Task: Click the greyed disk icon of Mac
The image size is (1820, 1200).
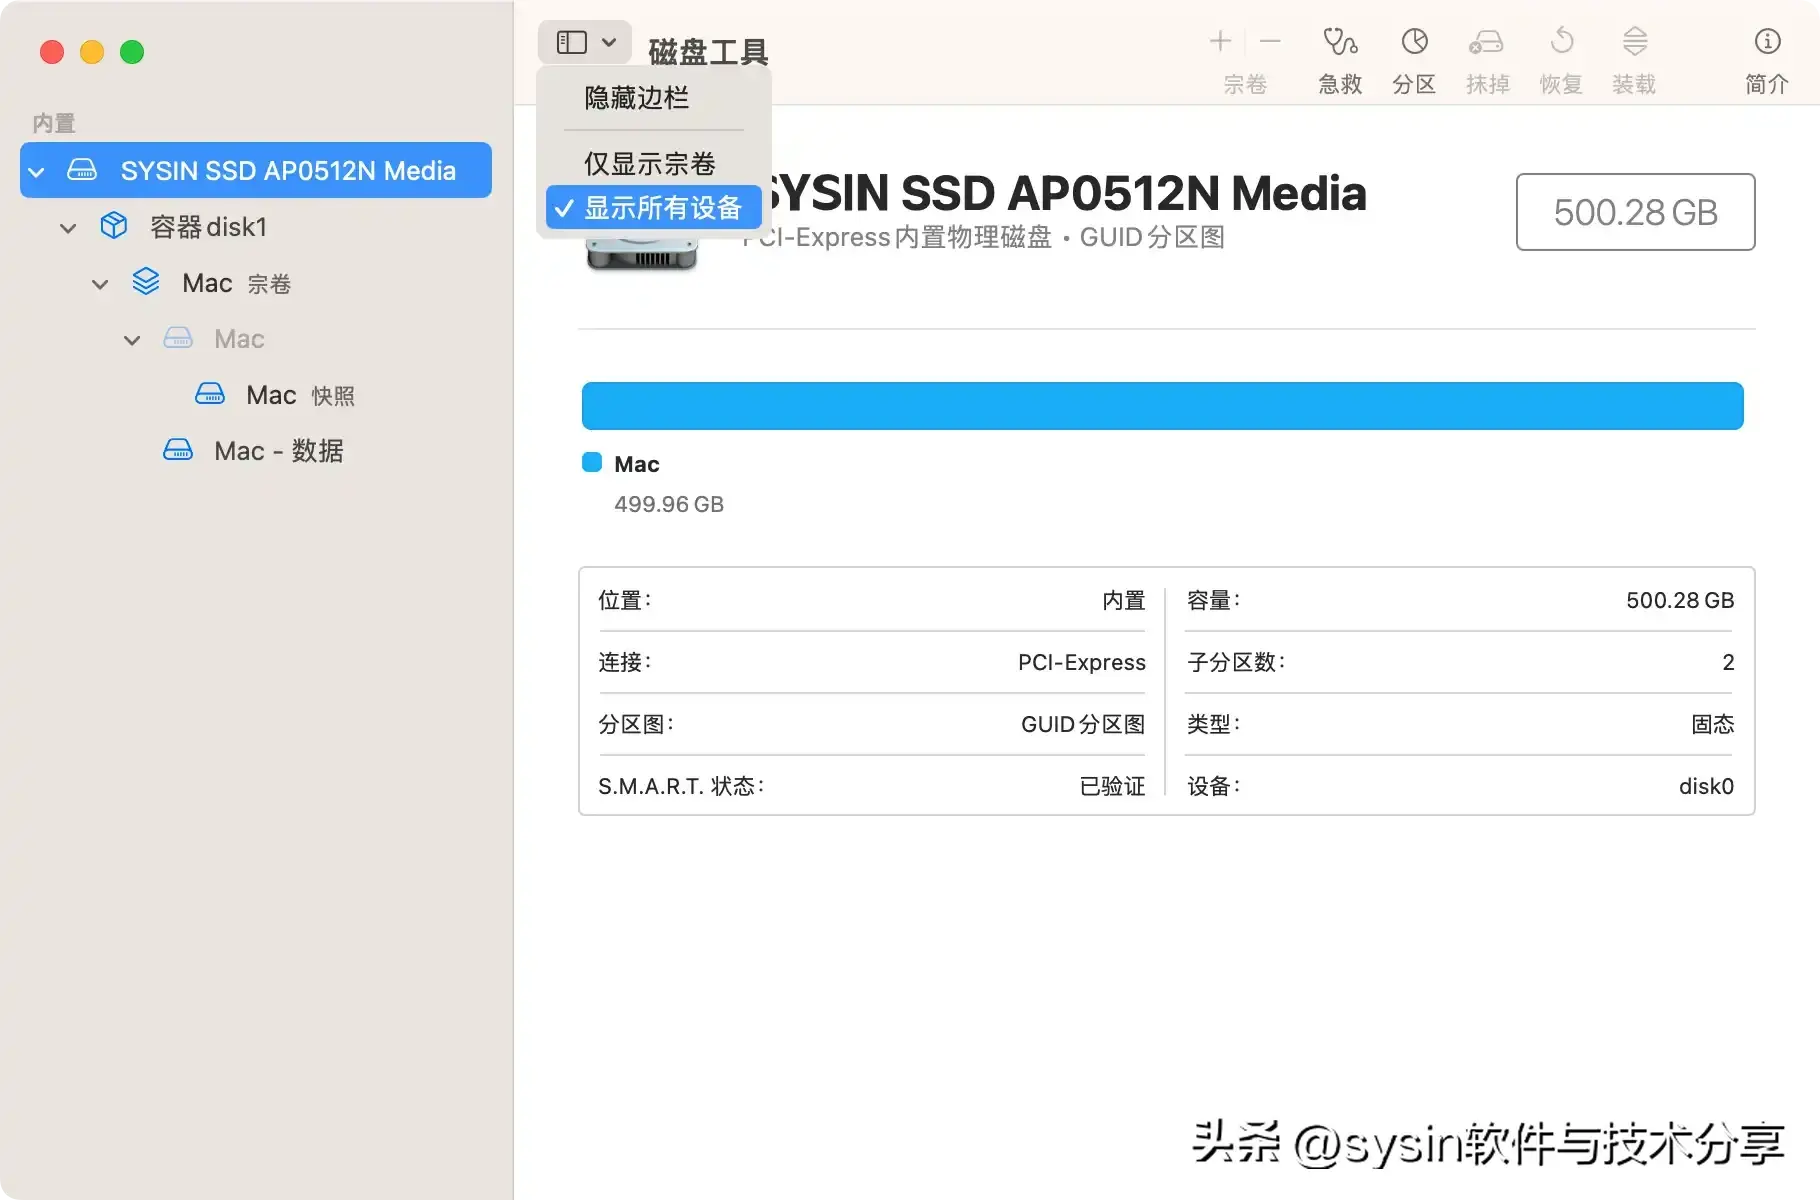Action: click(178, 338)
